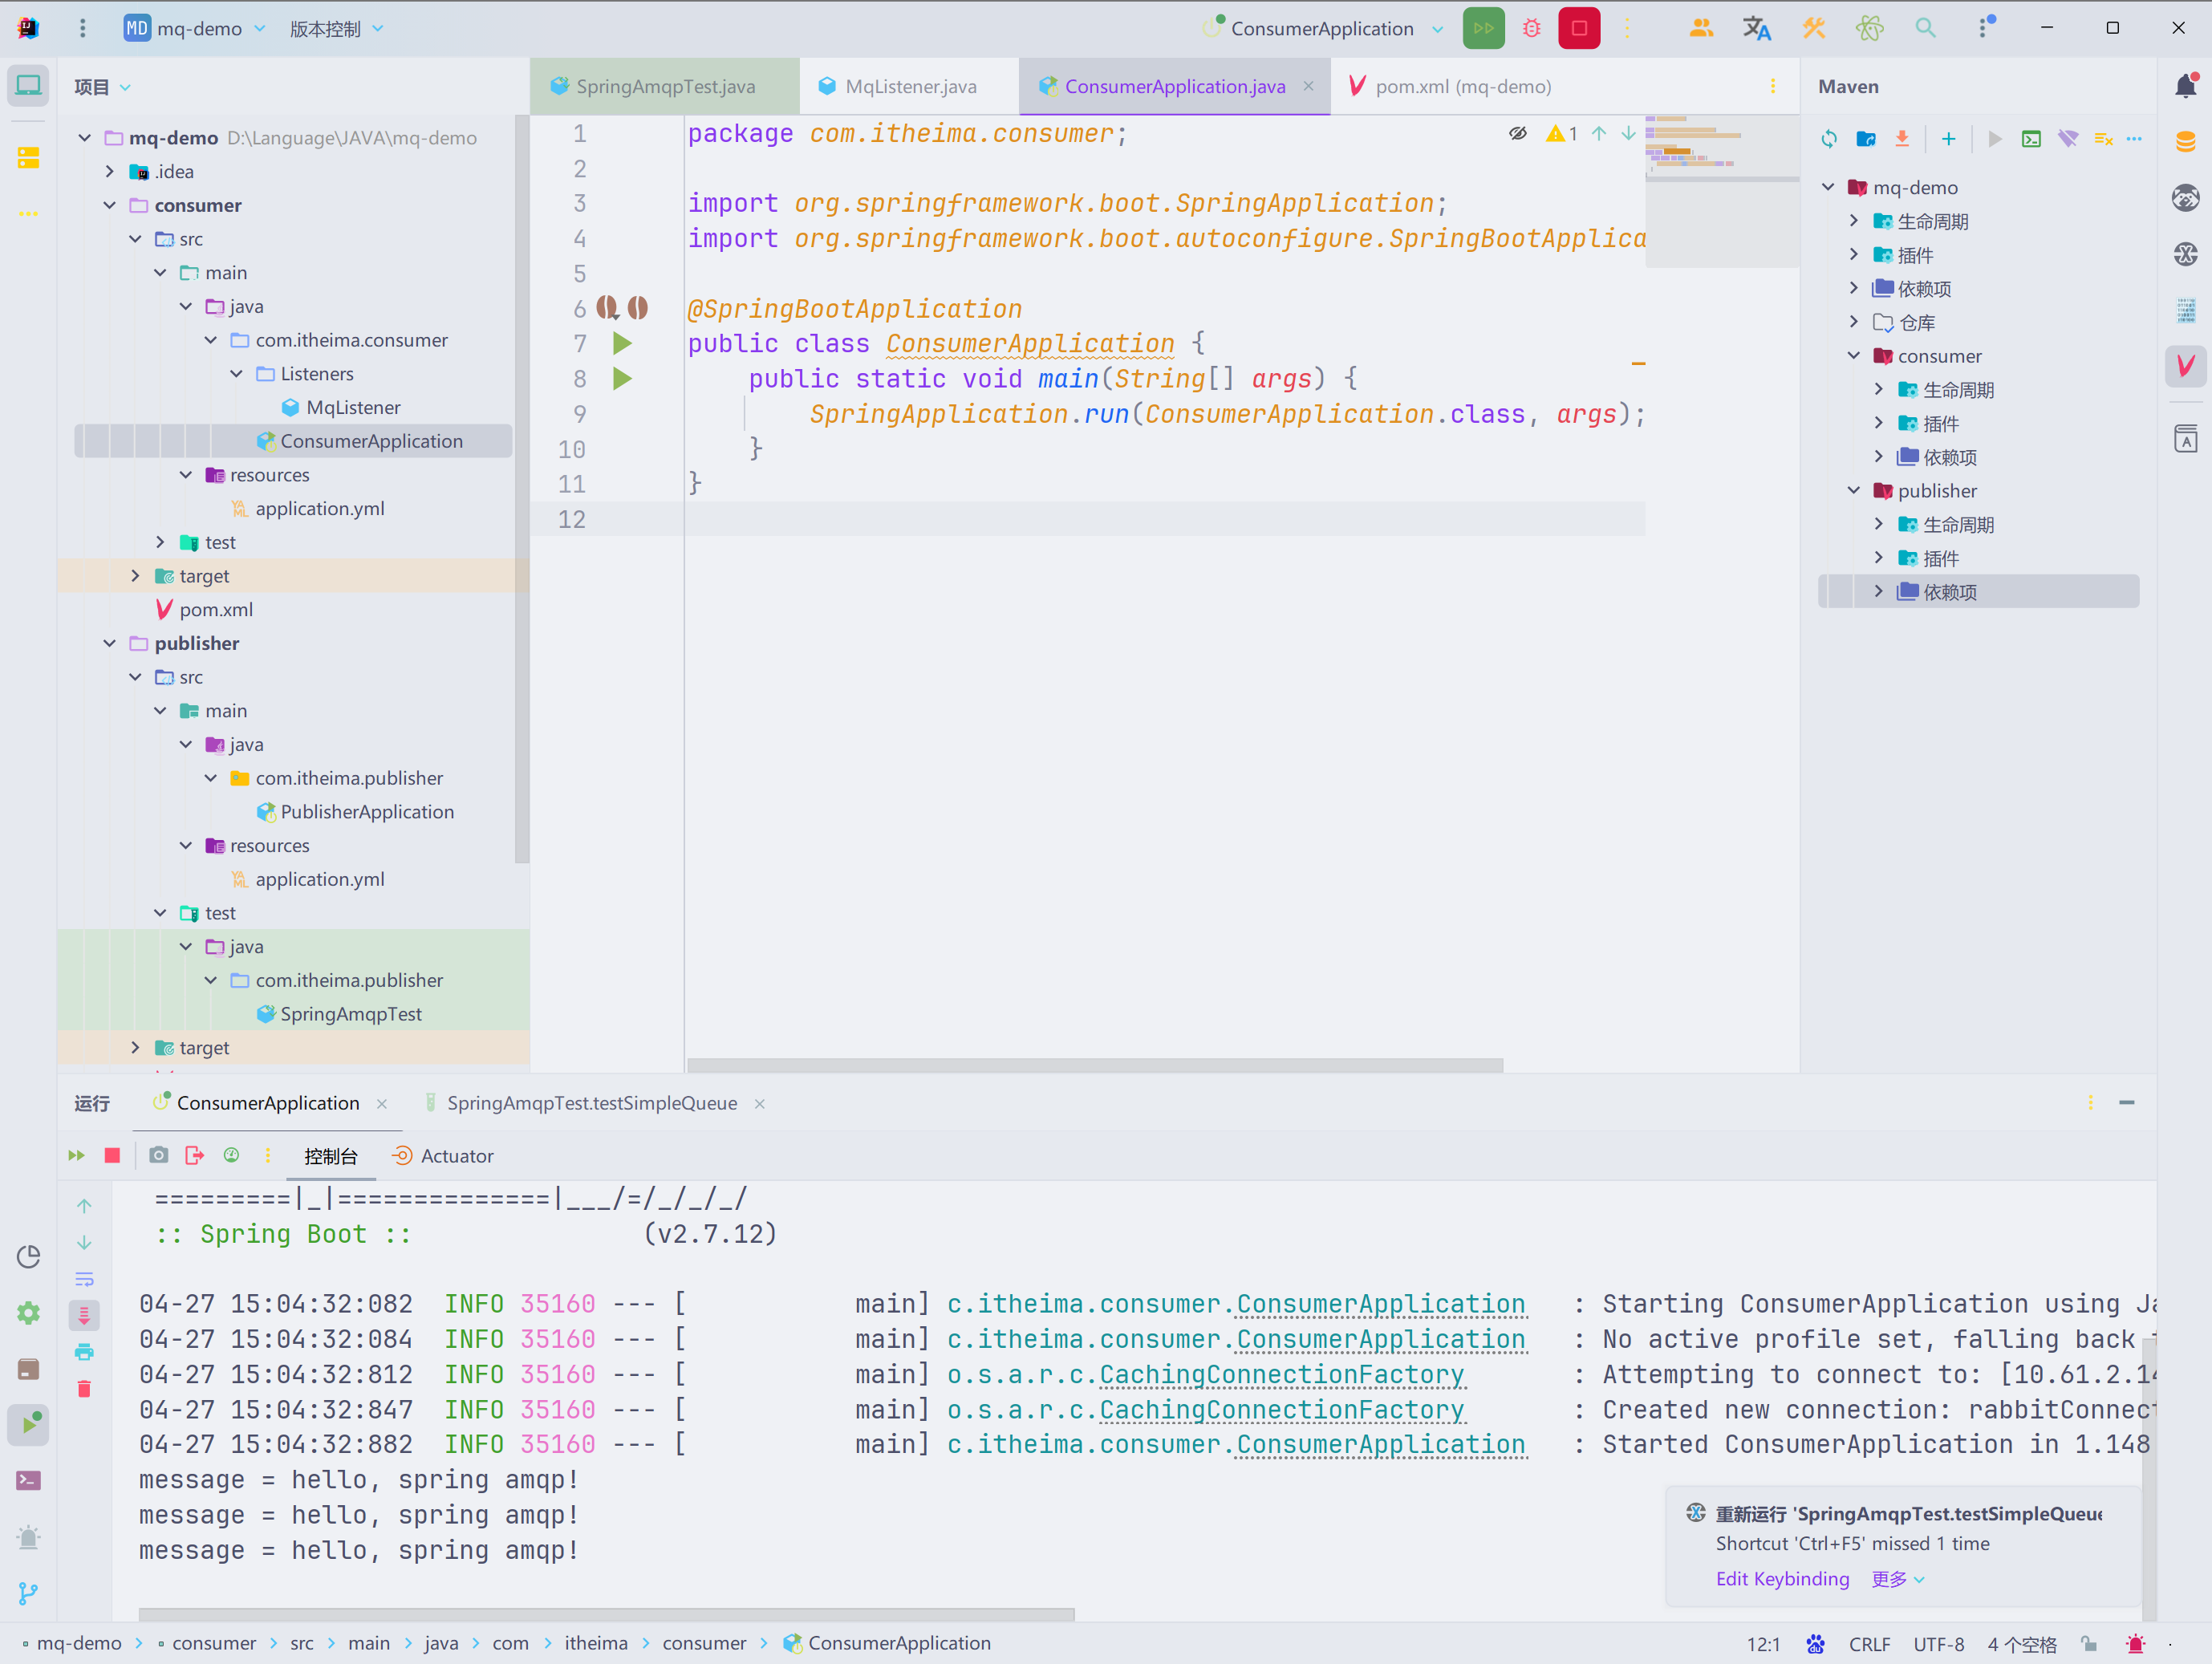
Task: Click the trash clear console icon
Action: [84, 1388]
